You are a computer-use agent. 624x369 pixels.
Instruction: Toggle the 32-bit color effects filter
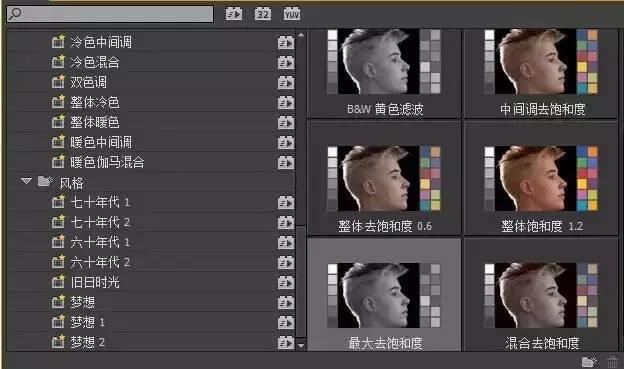[263, 14]
